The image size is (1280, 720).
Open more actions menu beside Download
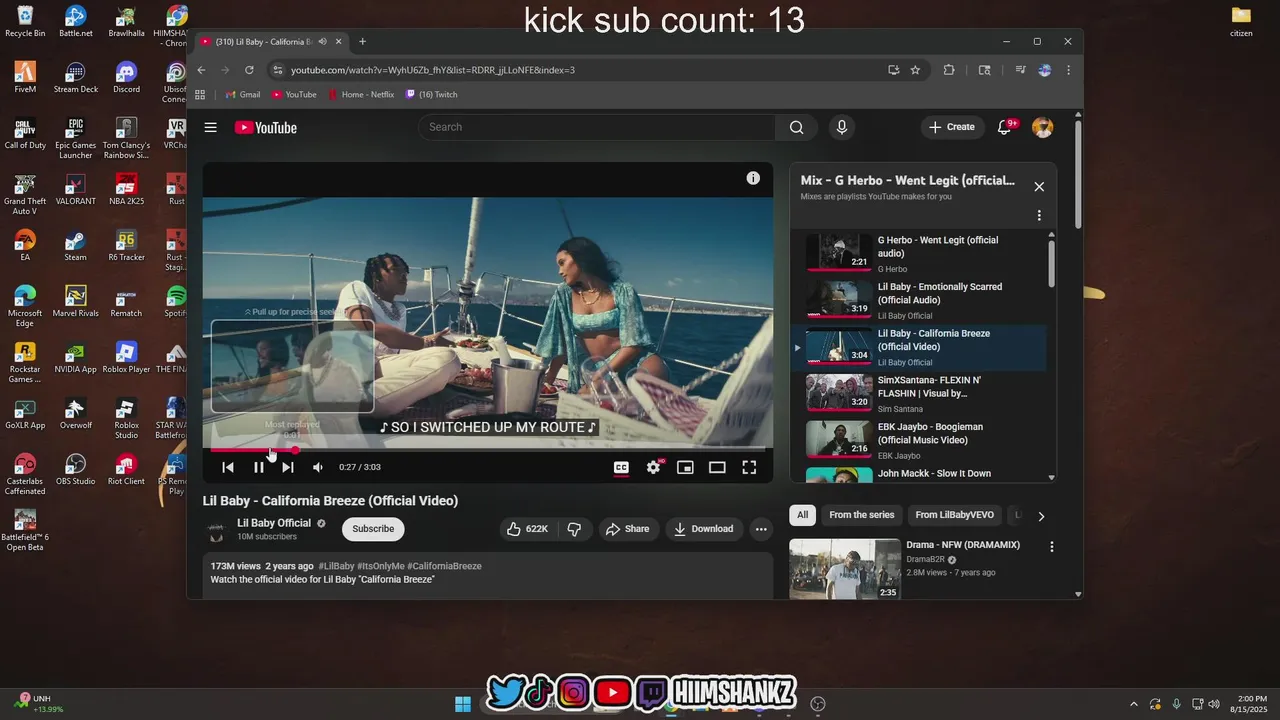coord(761,529)
